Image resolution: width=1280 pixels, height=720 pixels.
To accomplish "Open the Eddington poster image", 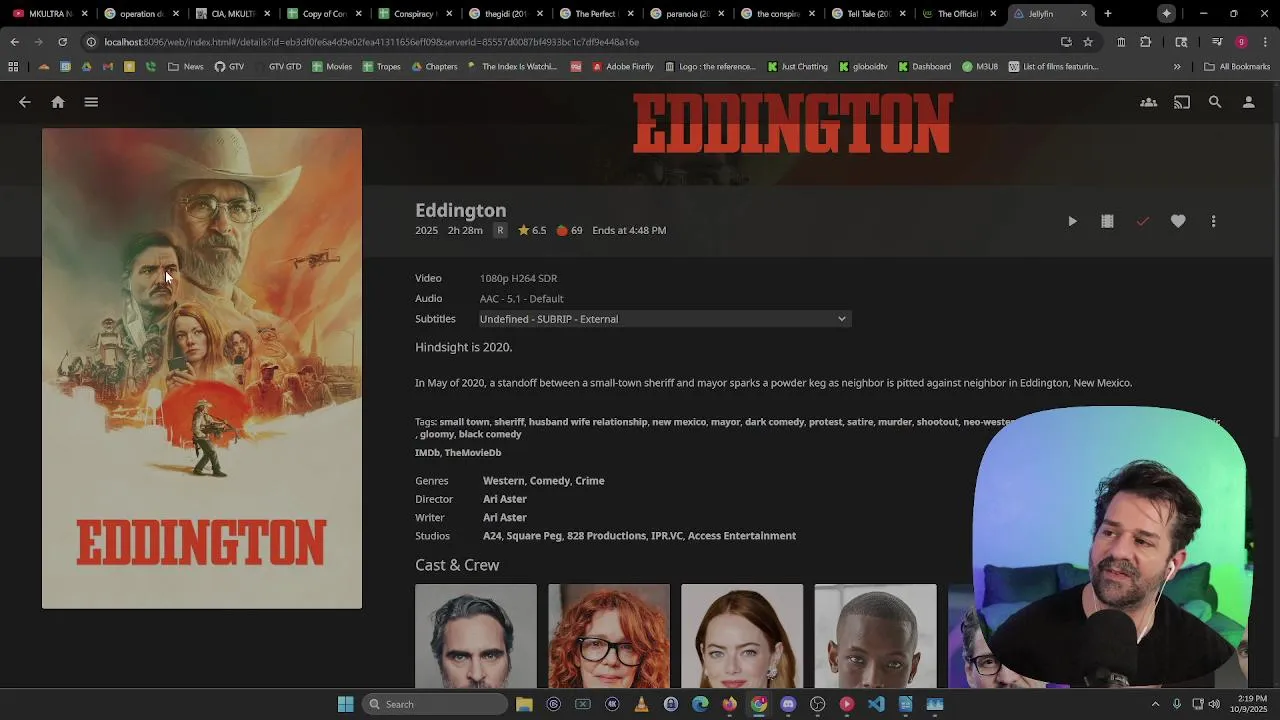I will pos(202,368).
